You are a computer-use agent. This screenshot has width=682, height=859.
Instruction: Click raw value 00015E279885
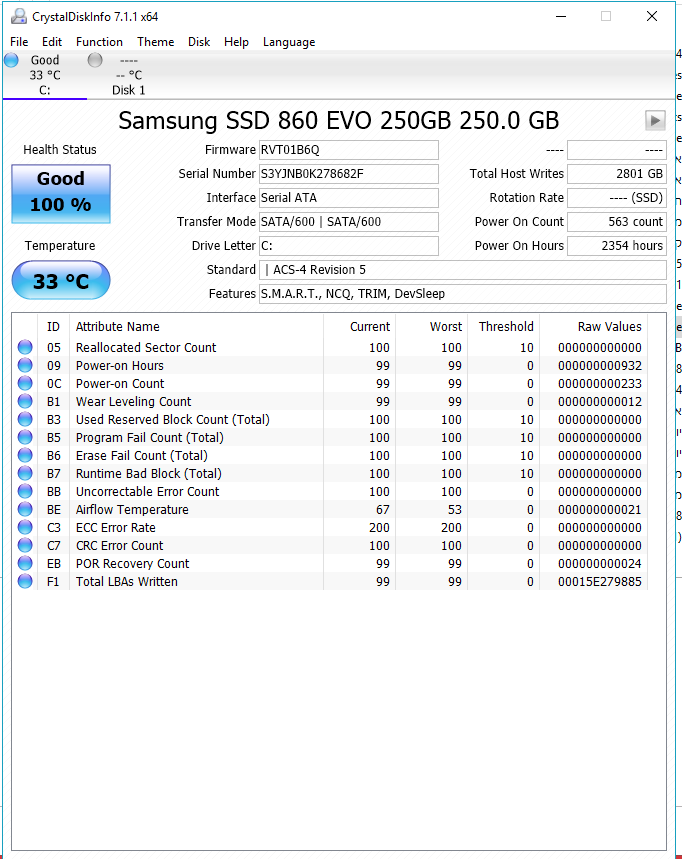point(600,581)
